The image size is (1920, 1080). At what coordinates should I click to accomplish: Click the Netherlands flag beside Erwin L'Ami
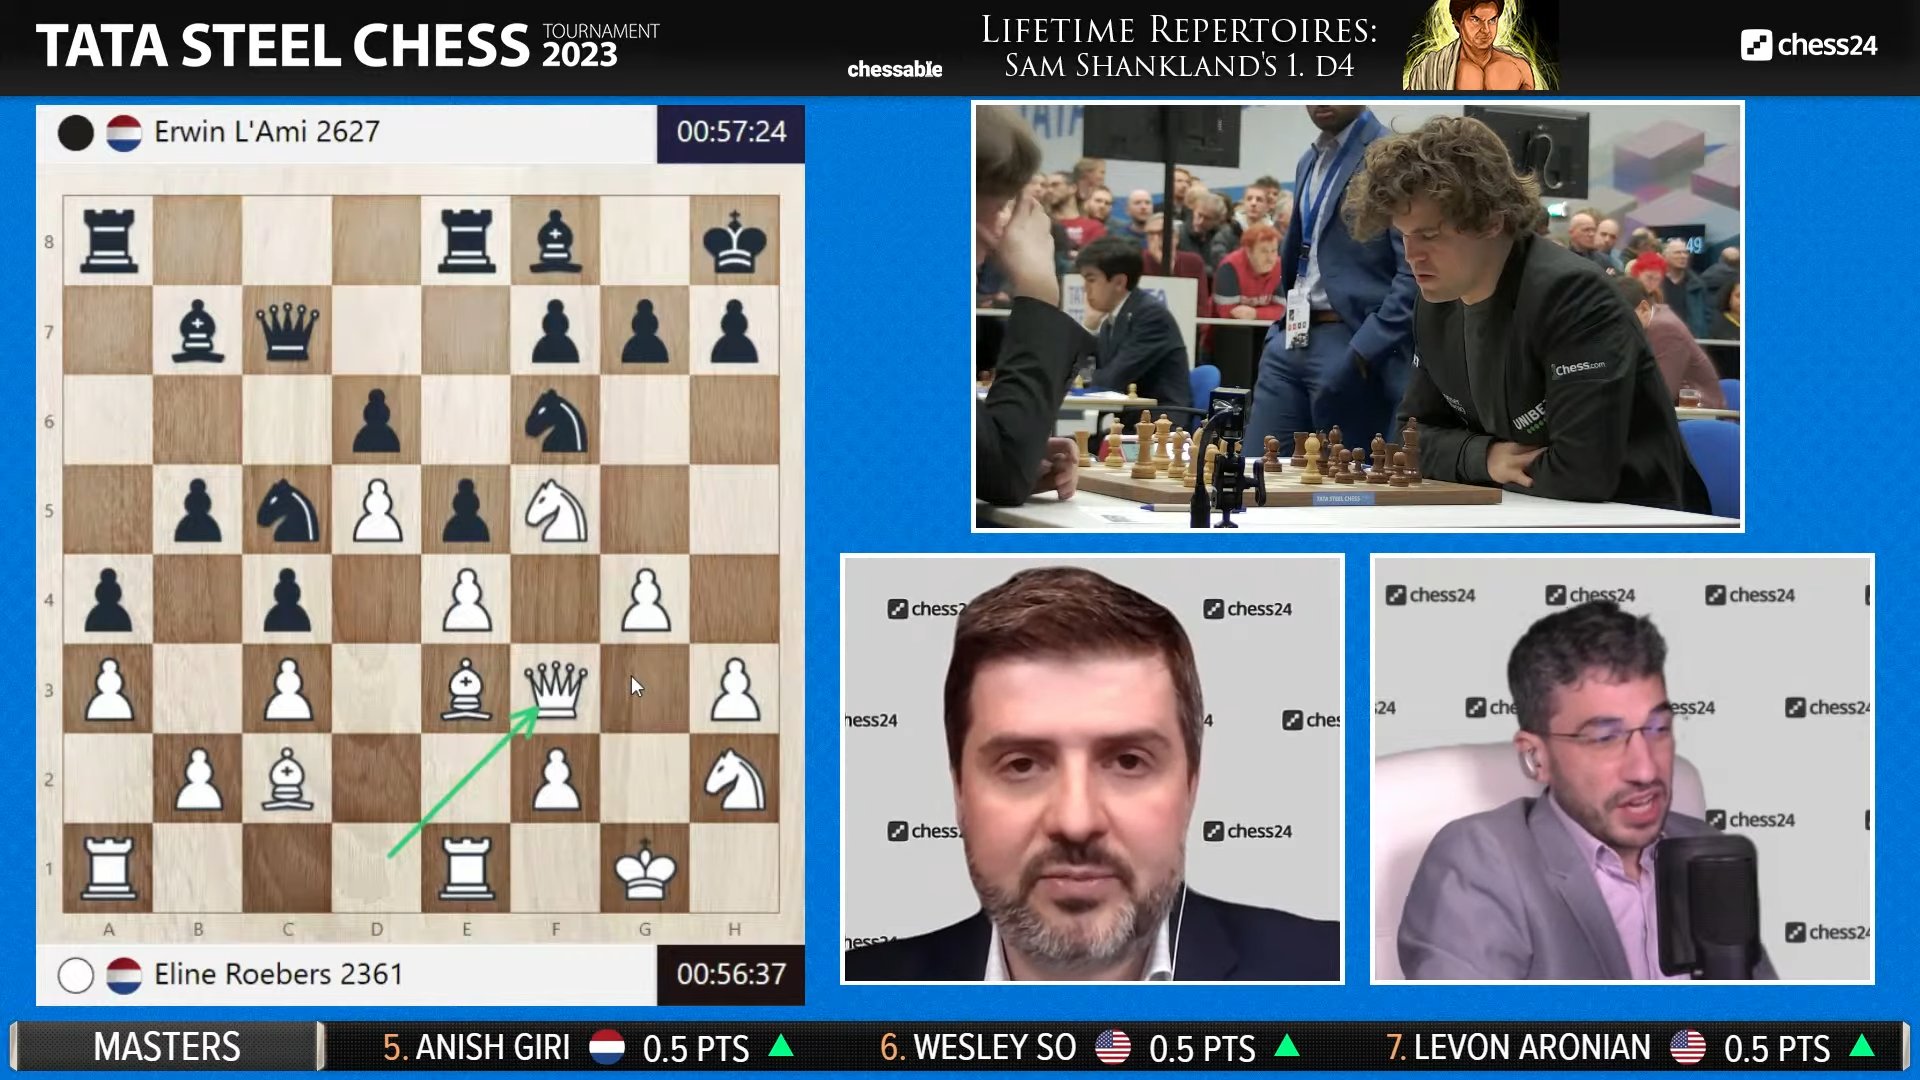pyautogui.click(x=124, y=132)
